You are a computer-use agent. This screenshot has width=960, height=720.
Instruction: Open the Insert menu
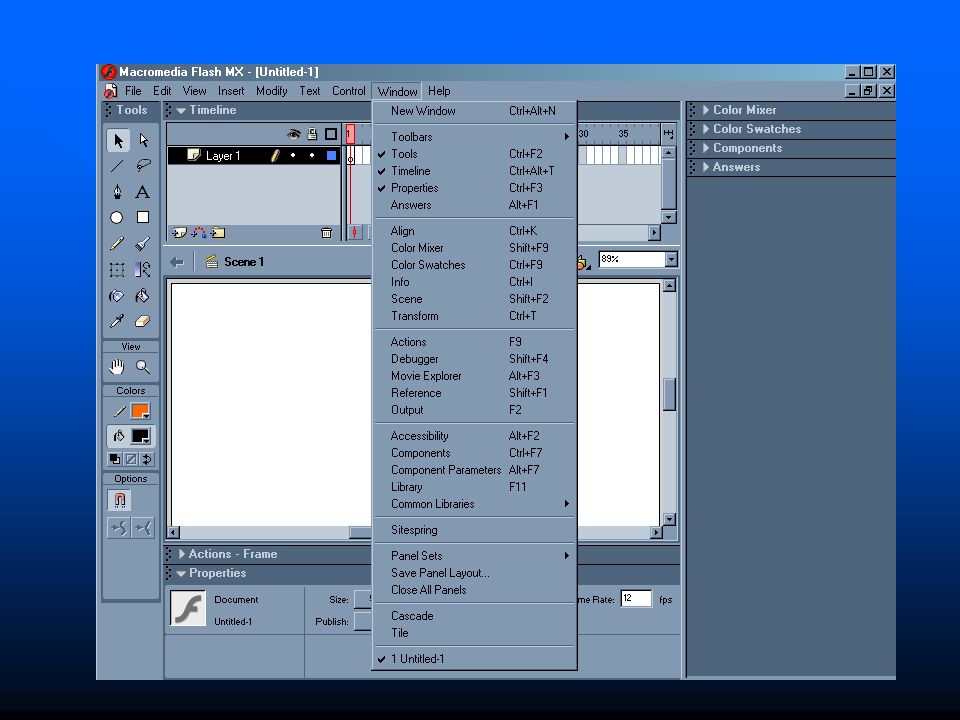[231, 91]
